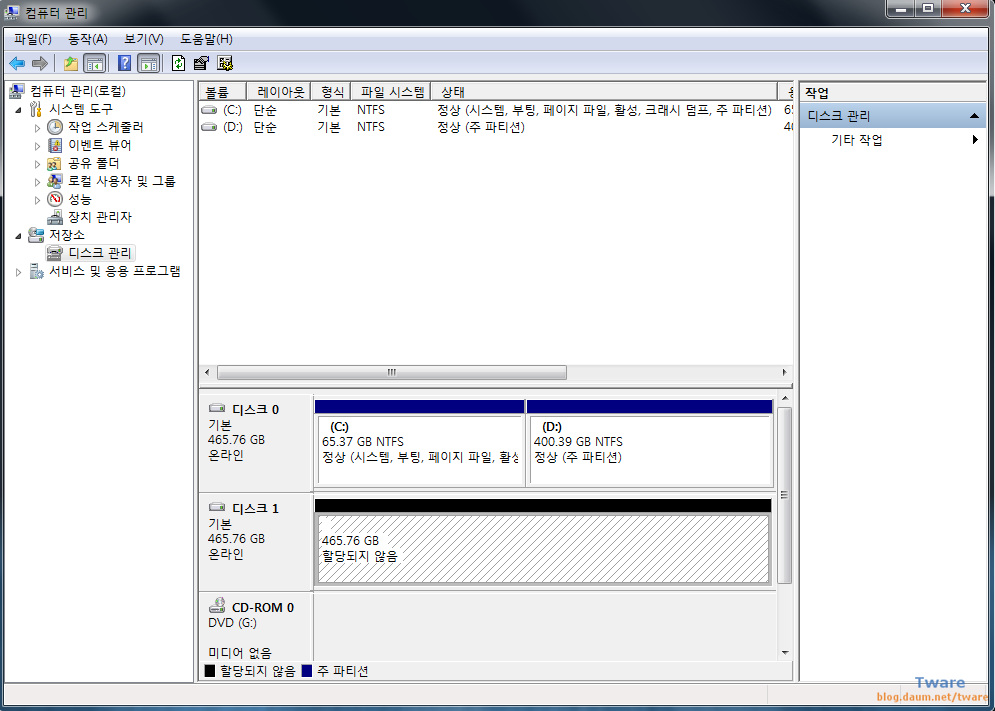Click the disk settings toolbar icon
995x711 pixels.
coord(225,63)
